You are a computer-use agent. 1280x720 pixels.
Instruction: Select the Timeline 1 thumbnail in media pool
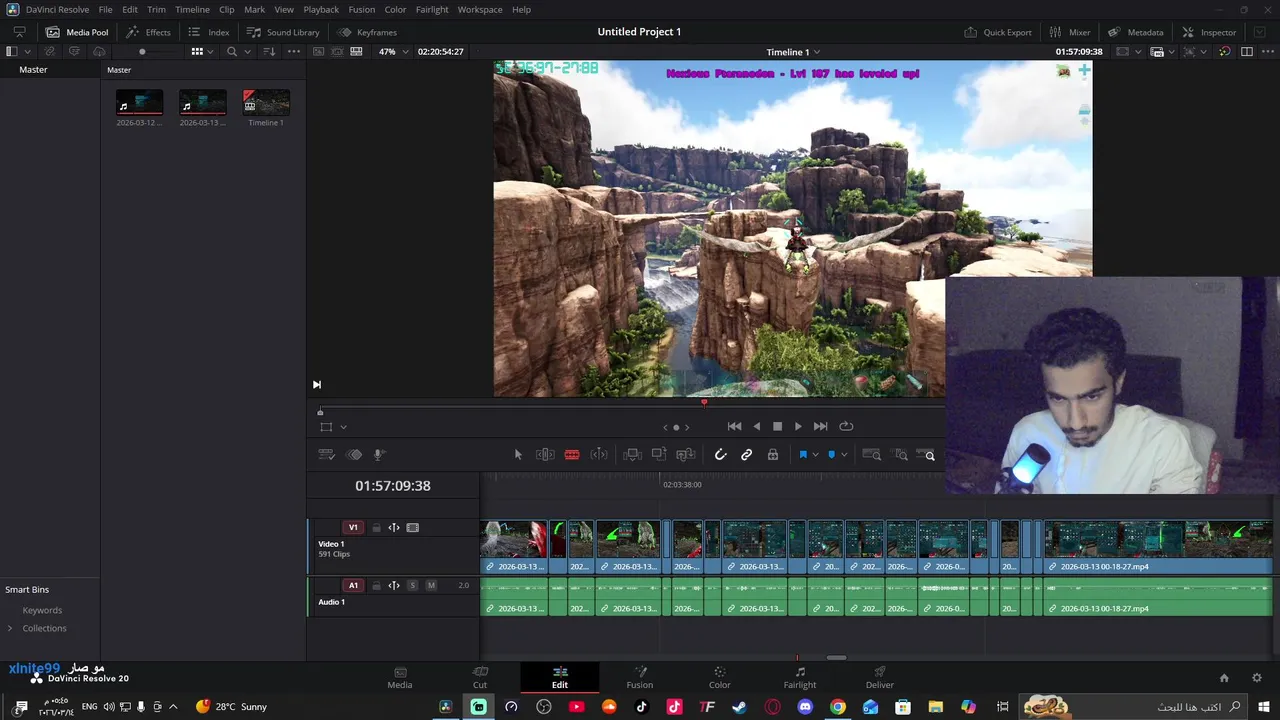point(266,102)
